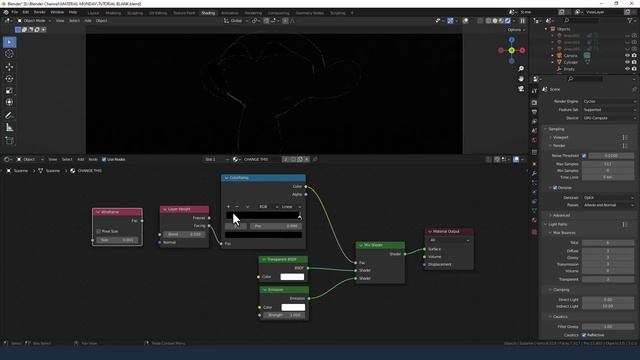Viewport: 640px width, 360px height.
Task: Click the viewport pan hand icon
Action: (521, 78)
